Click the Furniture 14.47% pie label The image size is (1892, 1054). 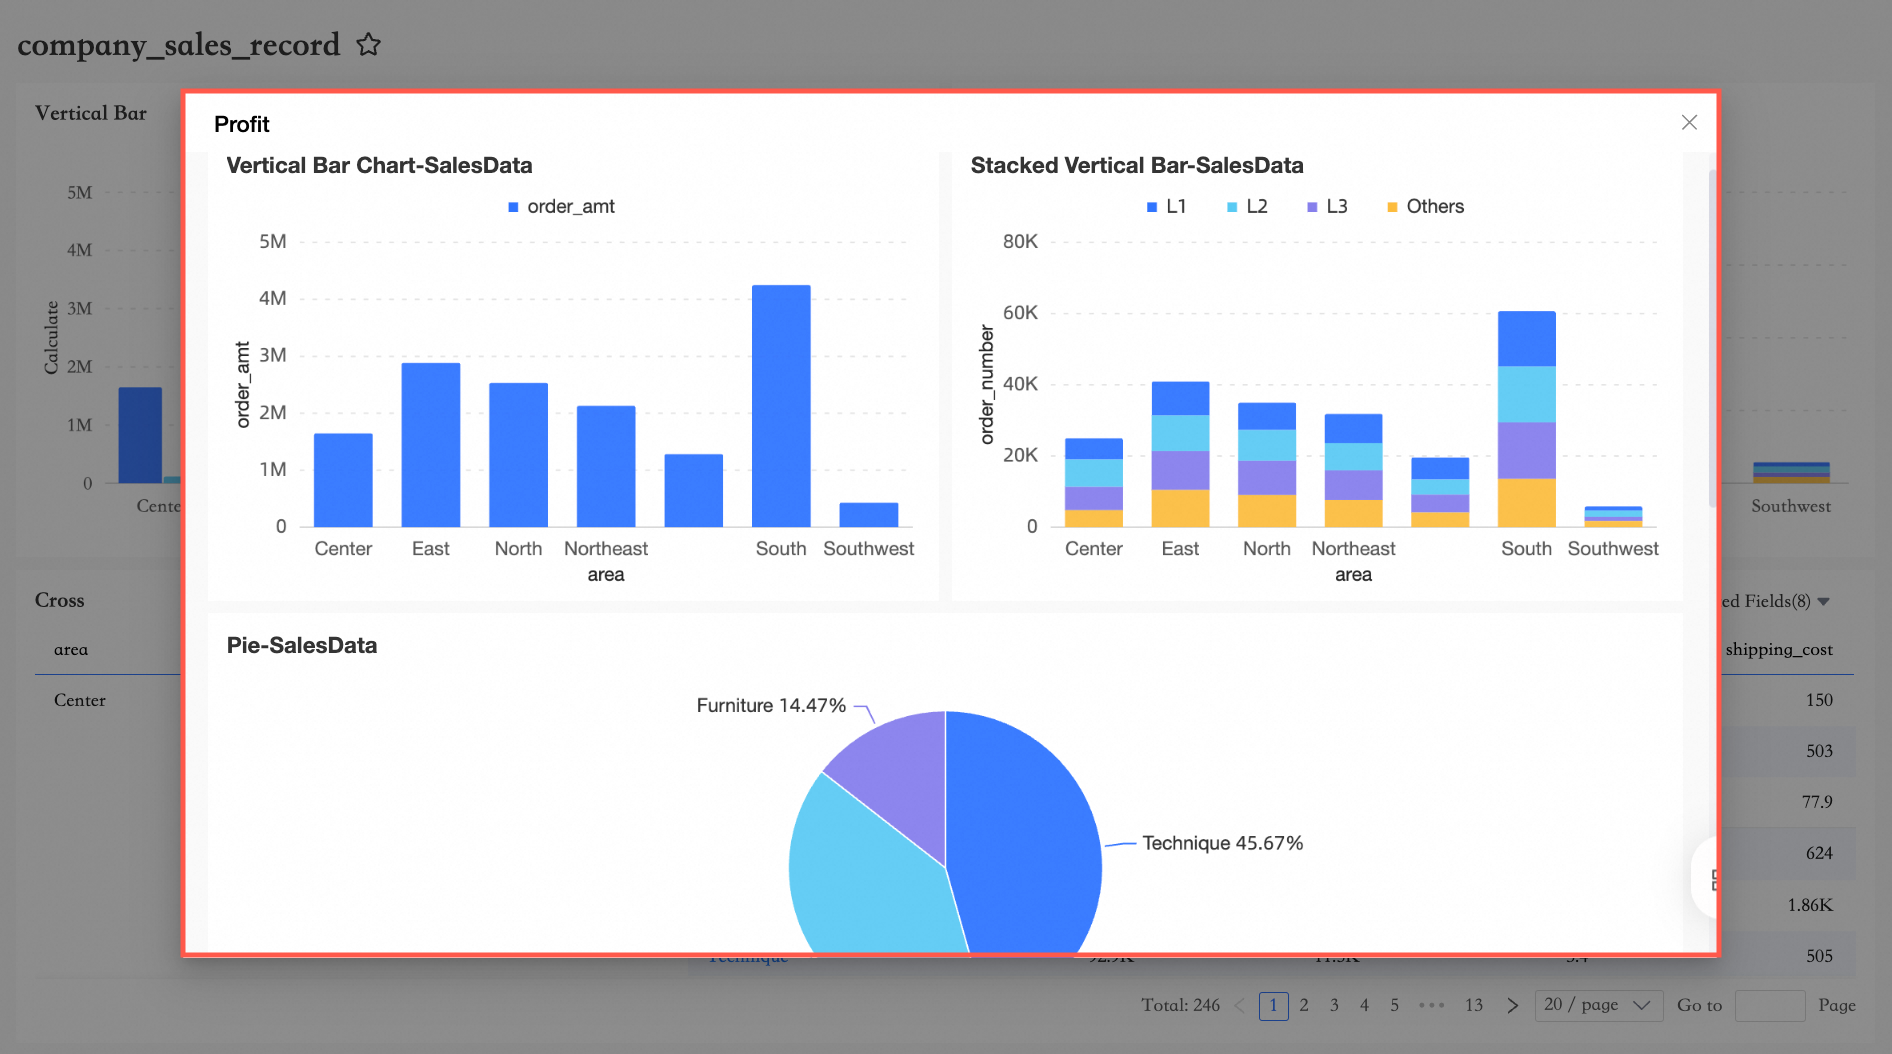point(771,705)
